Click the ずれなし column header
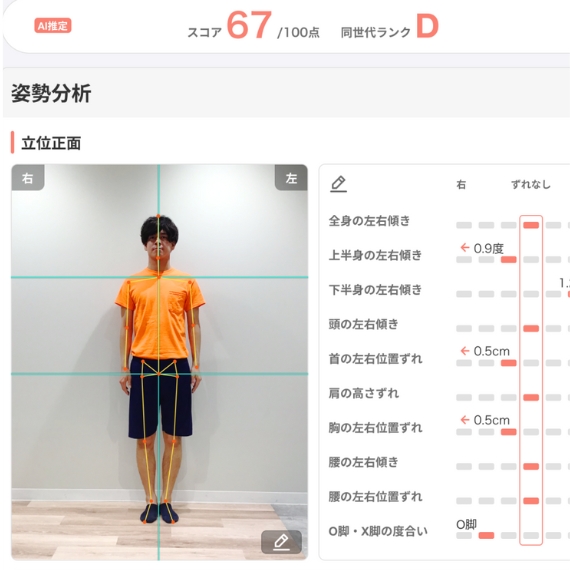 [531, 185]
